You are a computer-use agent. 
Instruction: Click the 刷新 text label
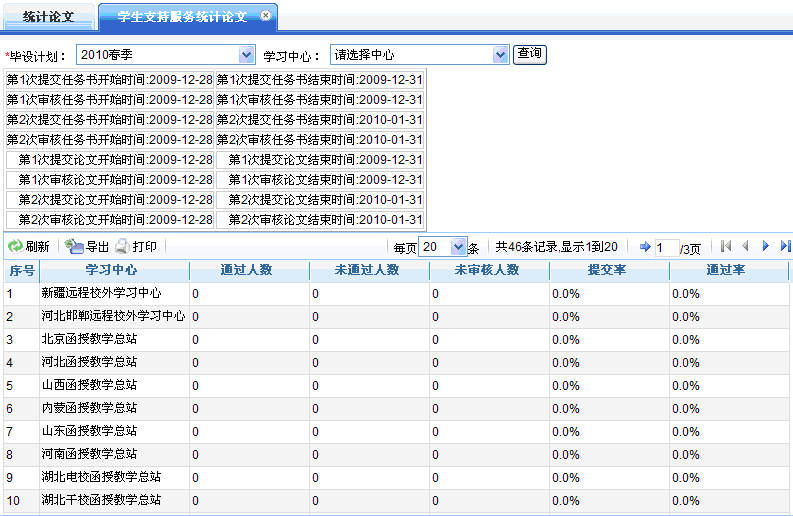coord(37,247)
